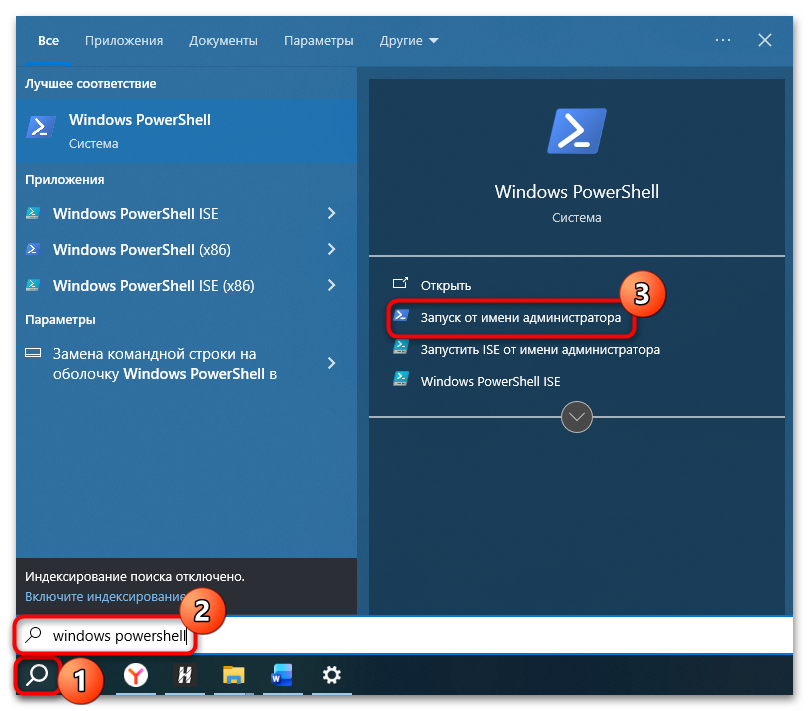This screenshot has width=809, height=711.
Task: Open the 'Другие' dropdown
Action: tap(409, 41)
